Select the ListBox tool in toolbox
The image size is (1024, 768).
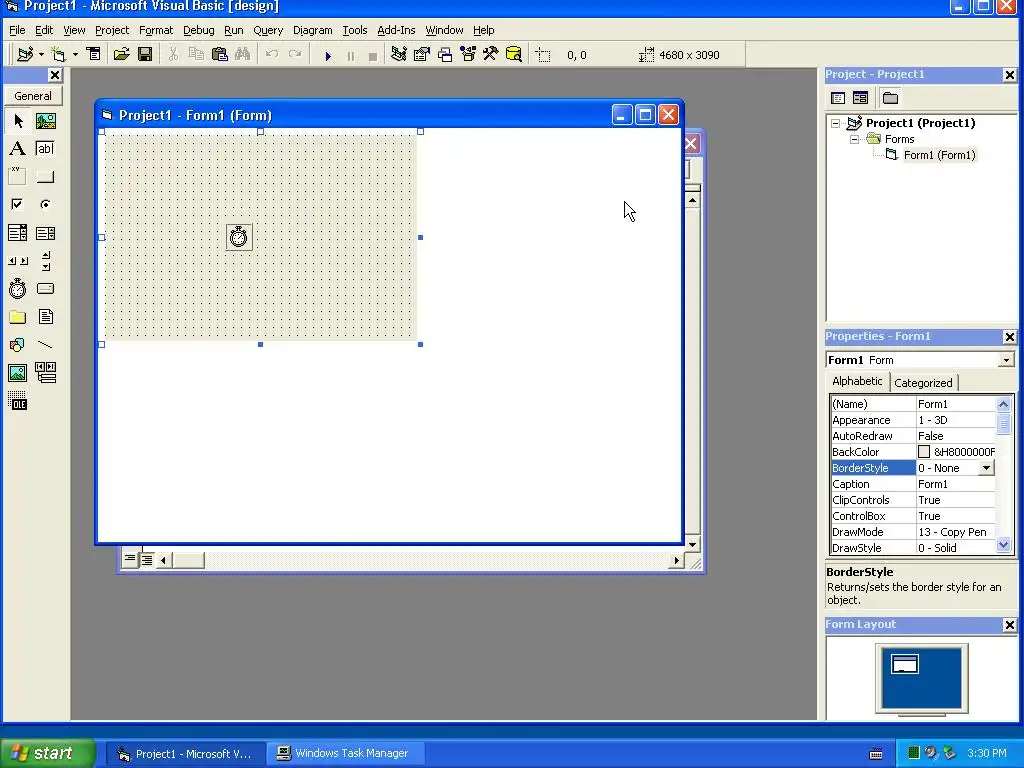tap(46, 232)
